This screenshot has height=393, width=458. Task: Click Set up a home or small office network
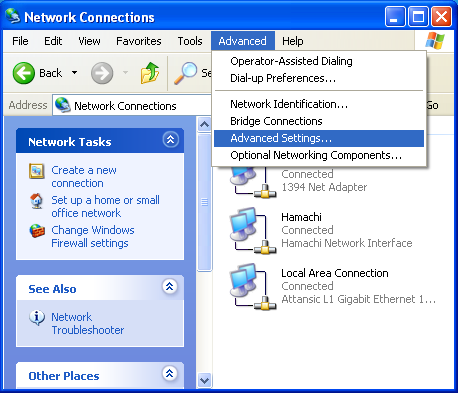point(105,207)
